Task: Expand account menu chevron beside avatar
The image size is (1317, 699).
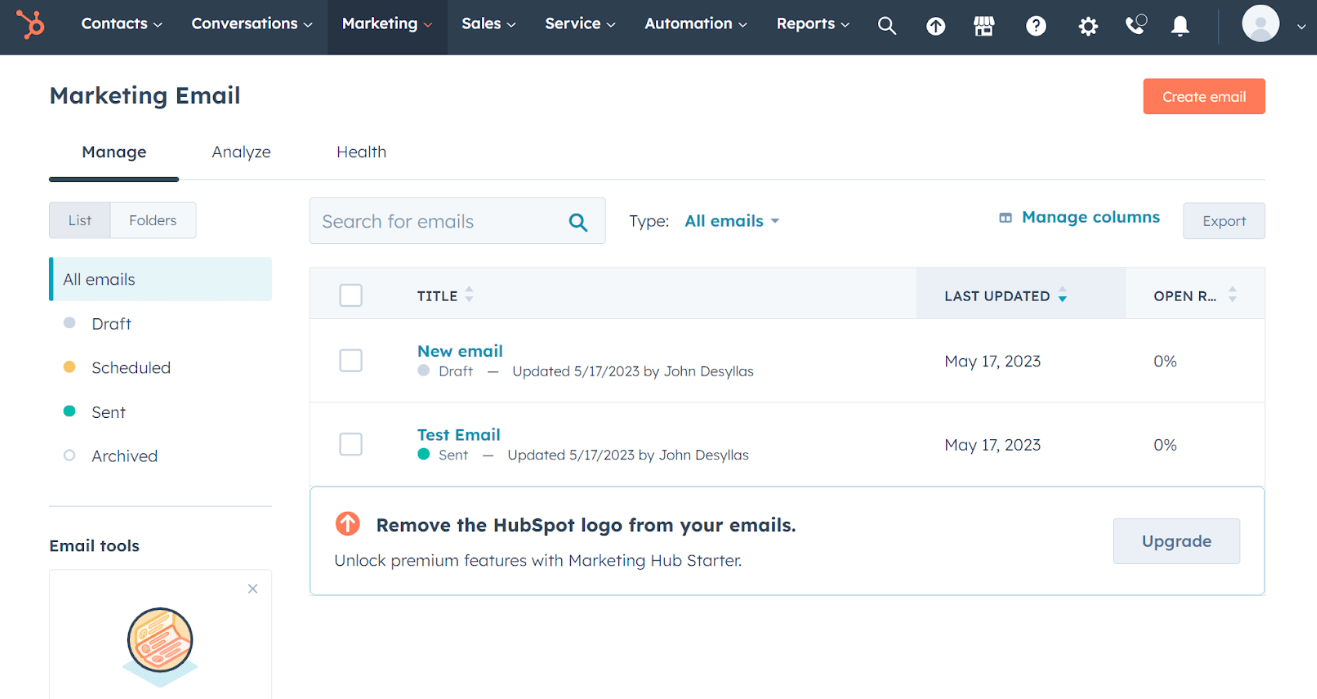Action: pyautogui.click(x=1301, y=27)
